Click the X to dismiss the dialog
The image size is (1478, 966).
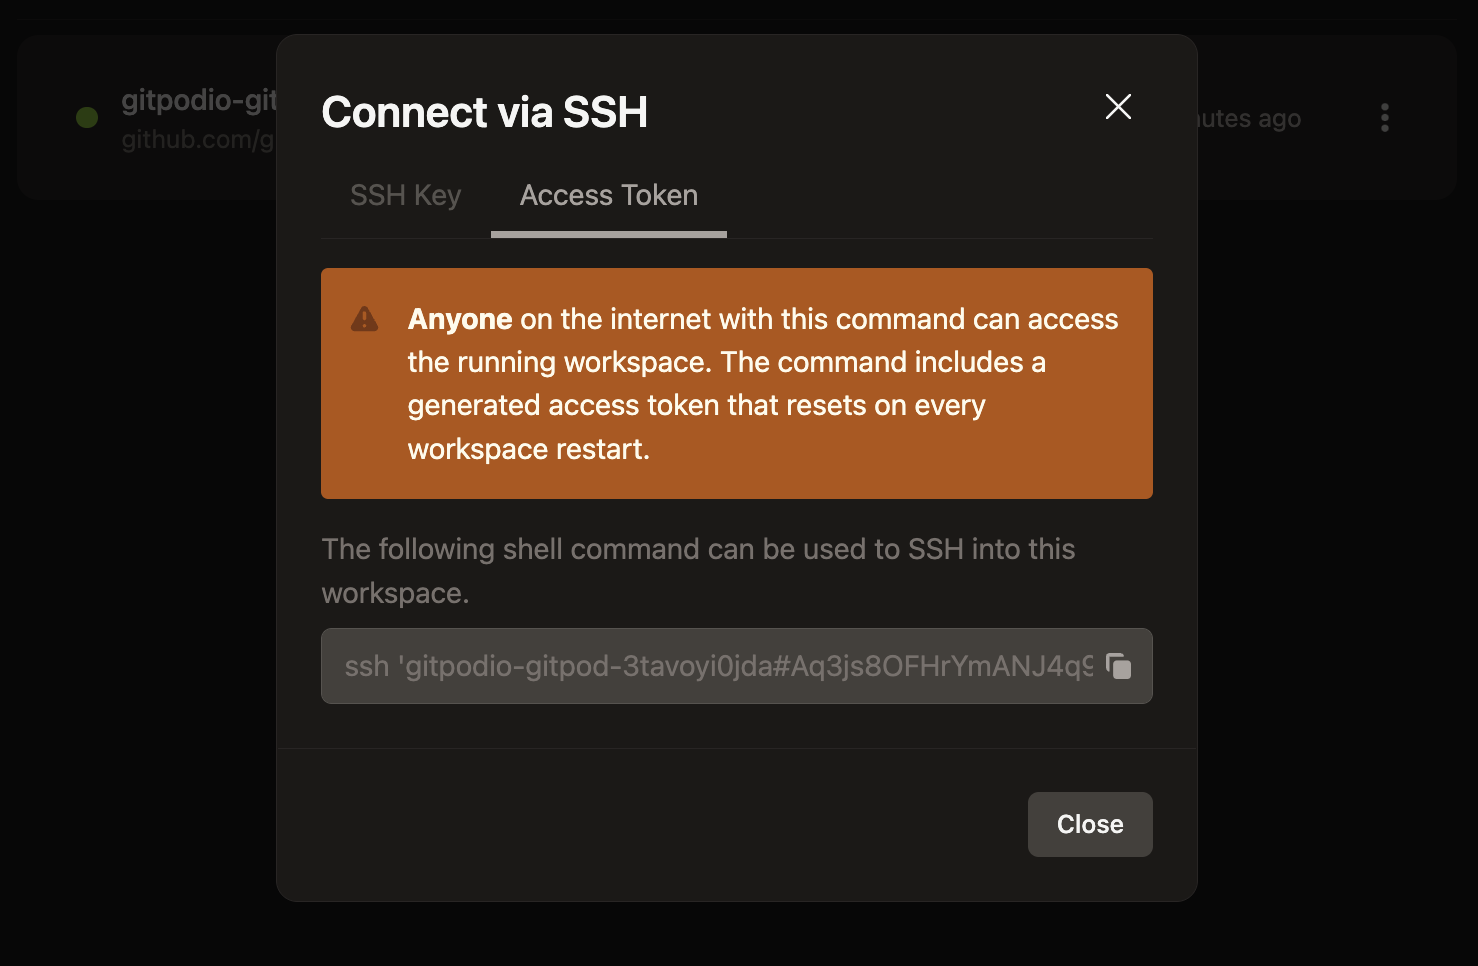pos(1117,107)
